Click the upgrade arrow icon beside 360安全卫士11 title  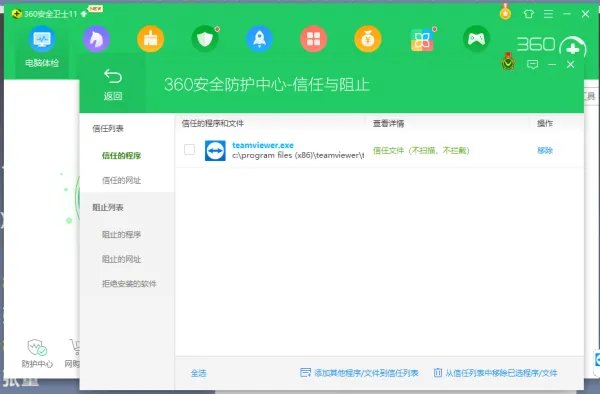click(84, 15)
